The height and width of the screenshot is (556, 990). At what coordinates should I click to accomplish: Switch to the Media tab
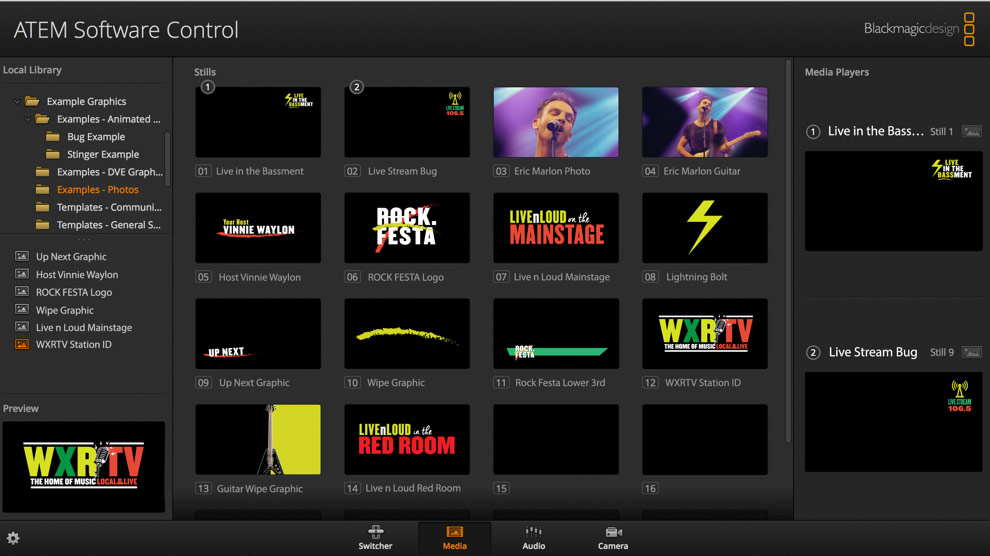coord(454,537)
